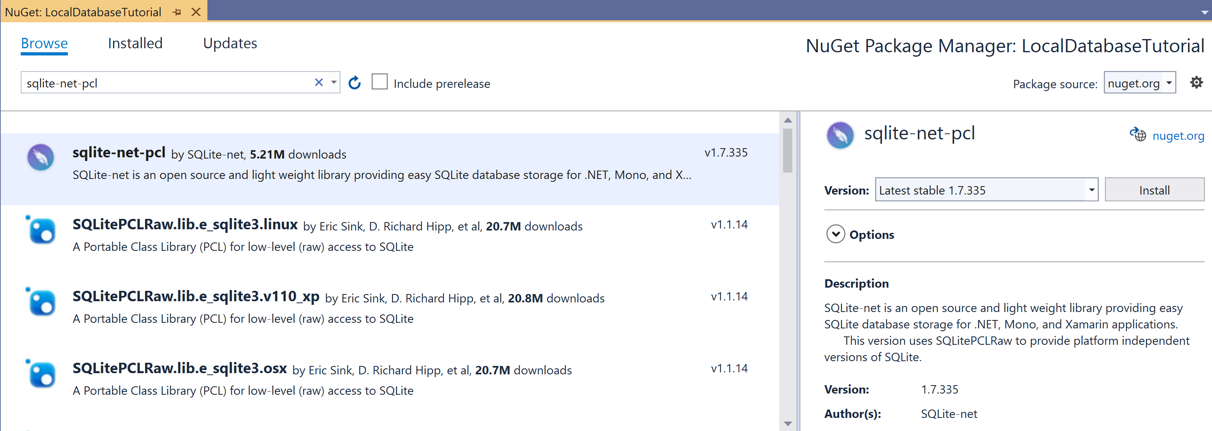Open the search history dropdown arrow
The height and width of the screenshot is (431, 1212).
pyautogui.click(x=334, y=83)
